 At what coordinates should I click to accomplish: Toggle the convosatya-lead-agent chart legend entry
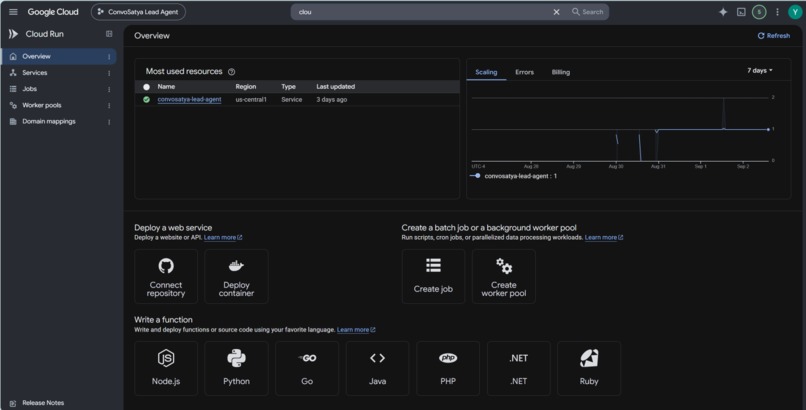point(514,176)
